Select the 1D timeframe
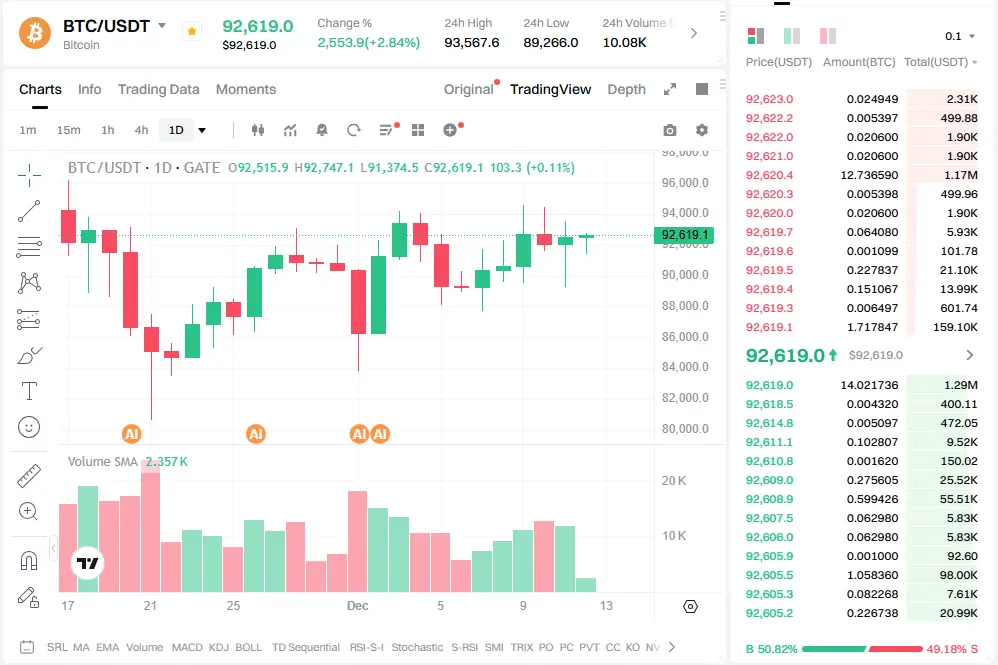 (x=176, y=130)
